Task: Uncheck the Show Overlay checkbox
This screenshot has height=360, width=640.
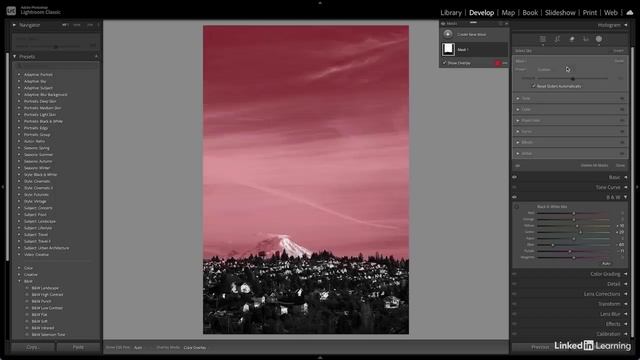Action: [x=444, y=63]
